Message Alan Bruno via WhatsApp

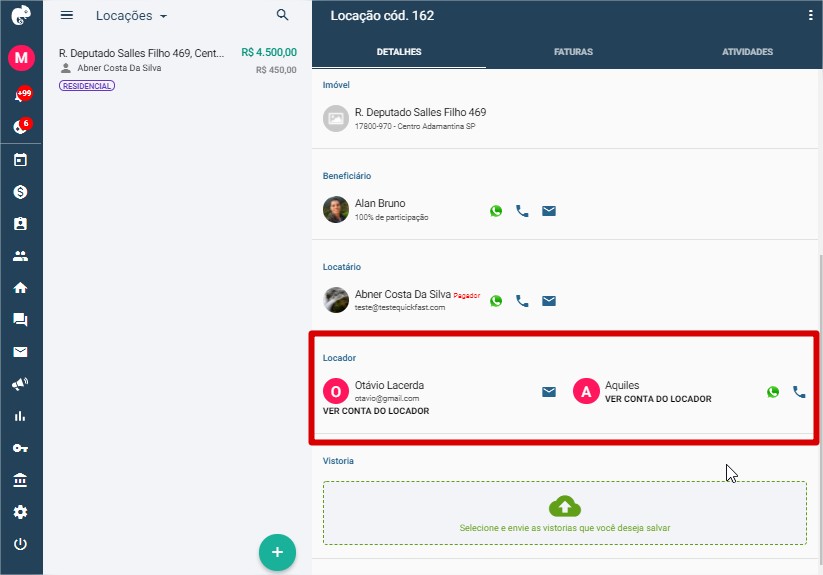[496, 211]
